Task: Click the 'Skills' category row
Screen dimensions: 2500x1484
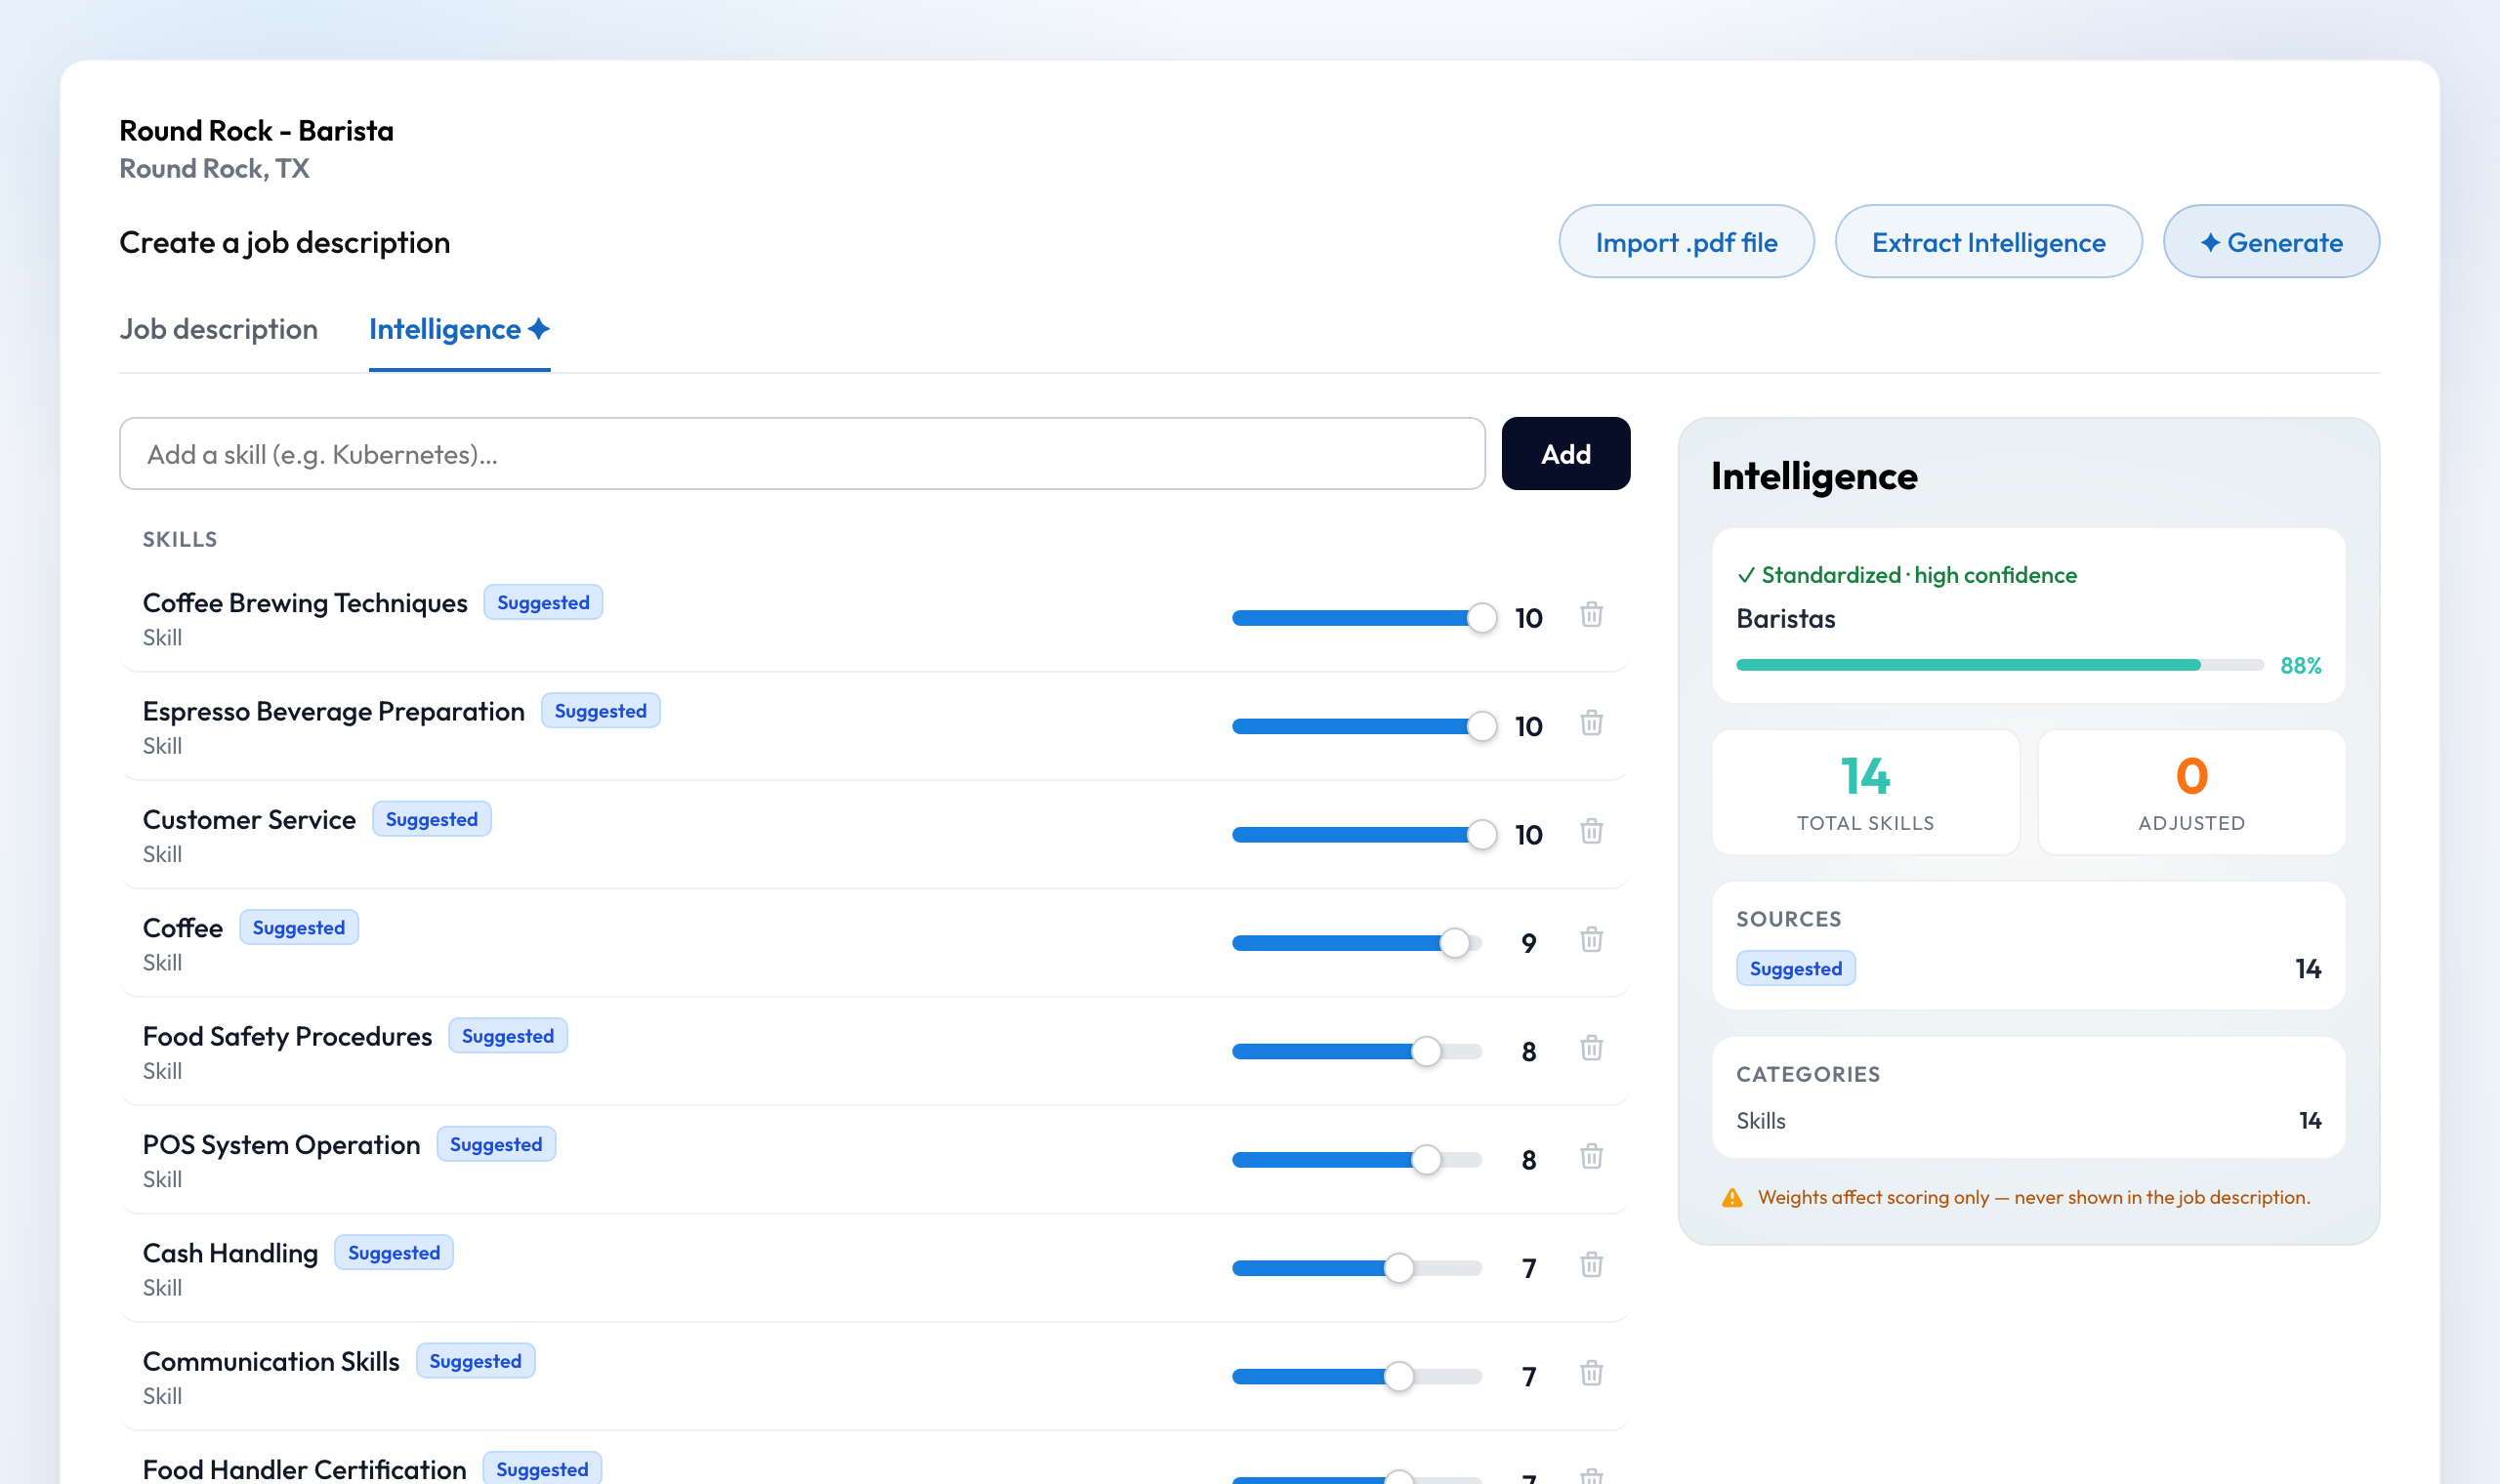Action: pyautogui.click(x=2028, y=1120)
